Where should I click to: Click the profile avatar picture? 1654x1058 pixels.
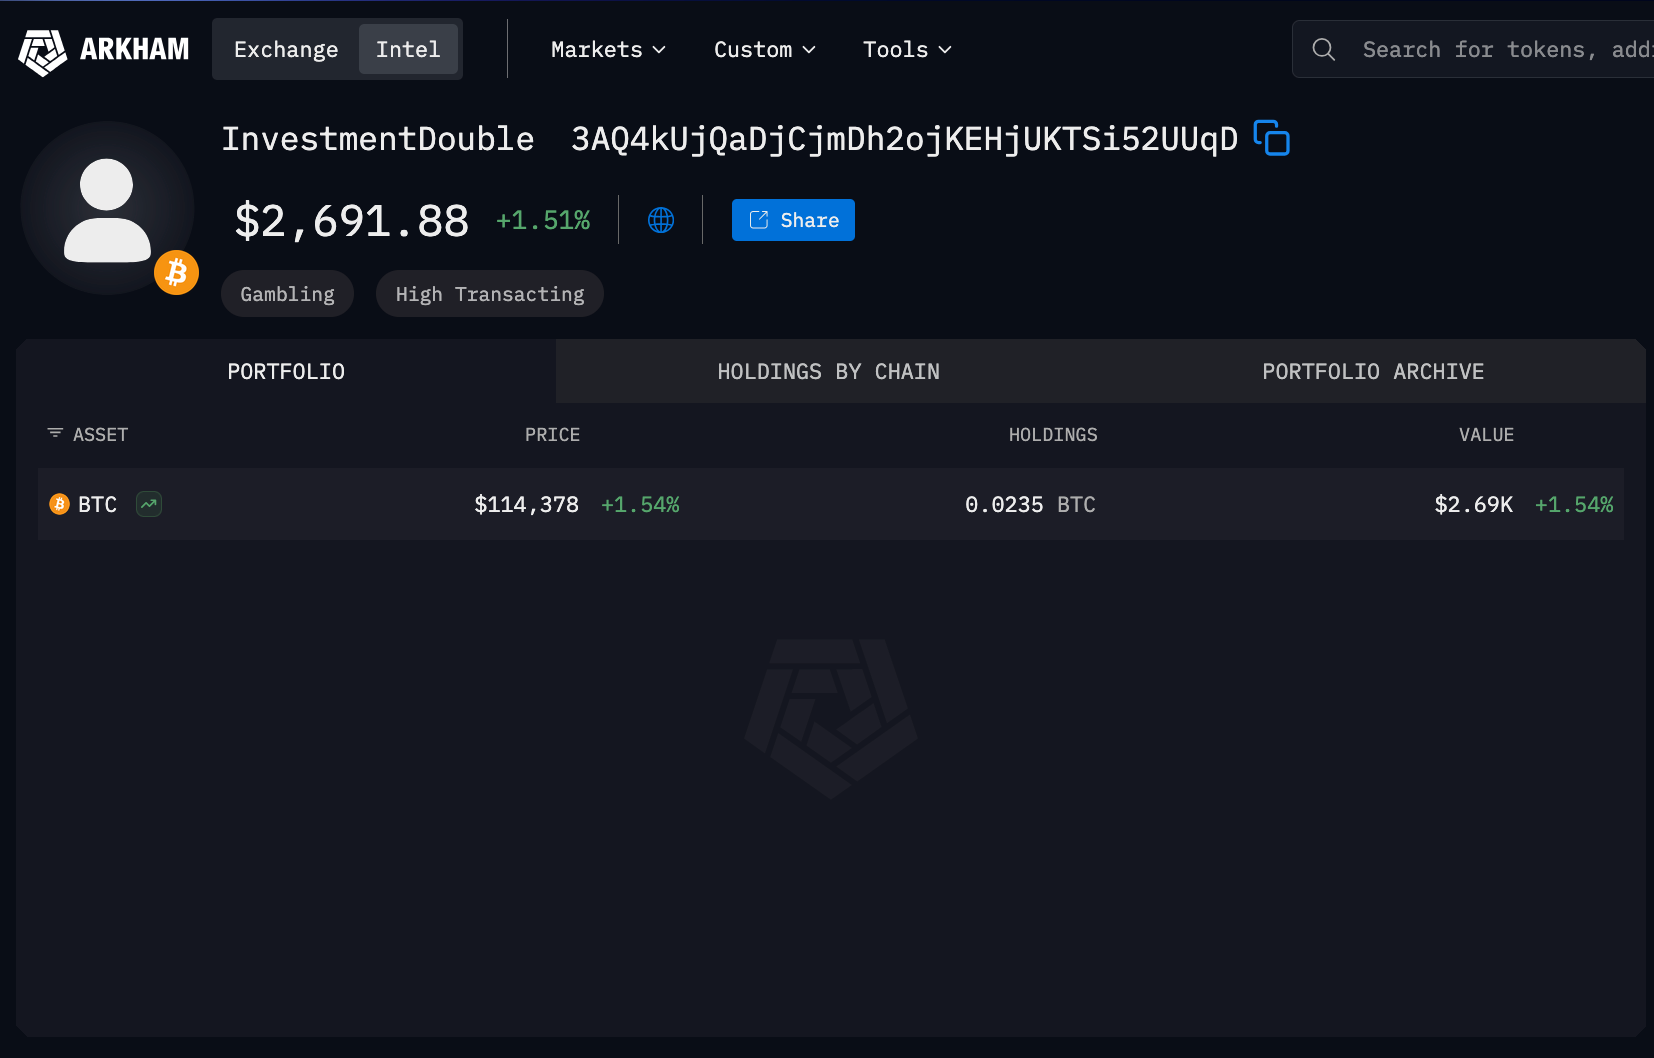coord(107,208)
